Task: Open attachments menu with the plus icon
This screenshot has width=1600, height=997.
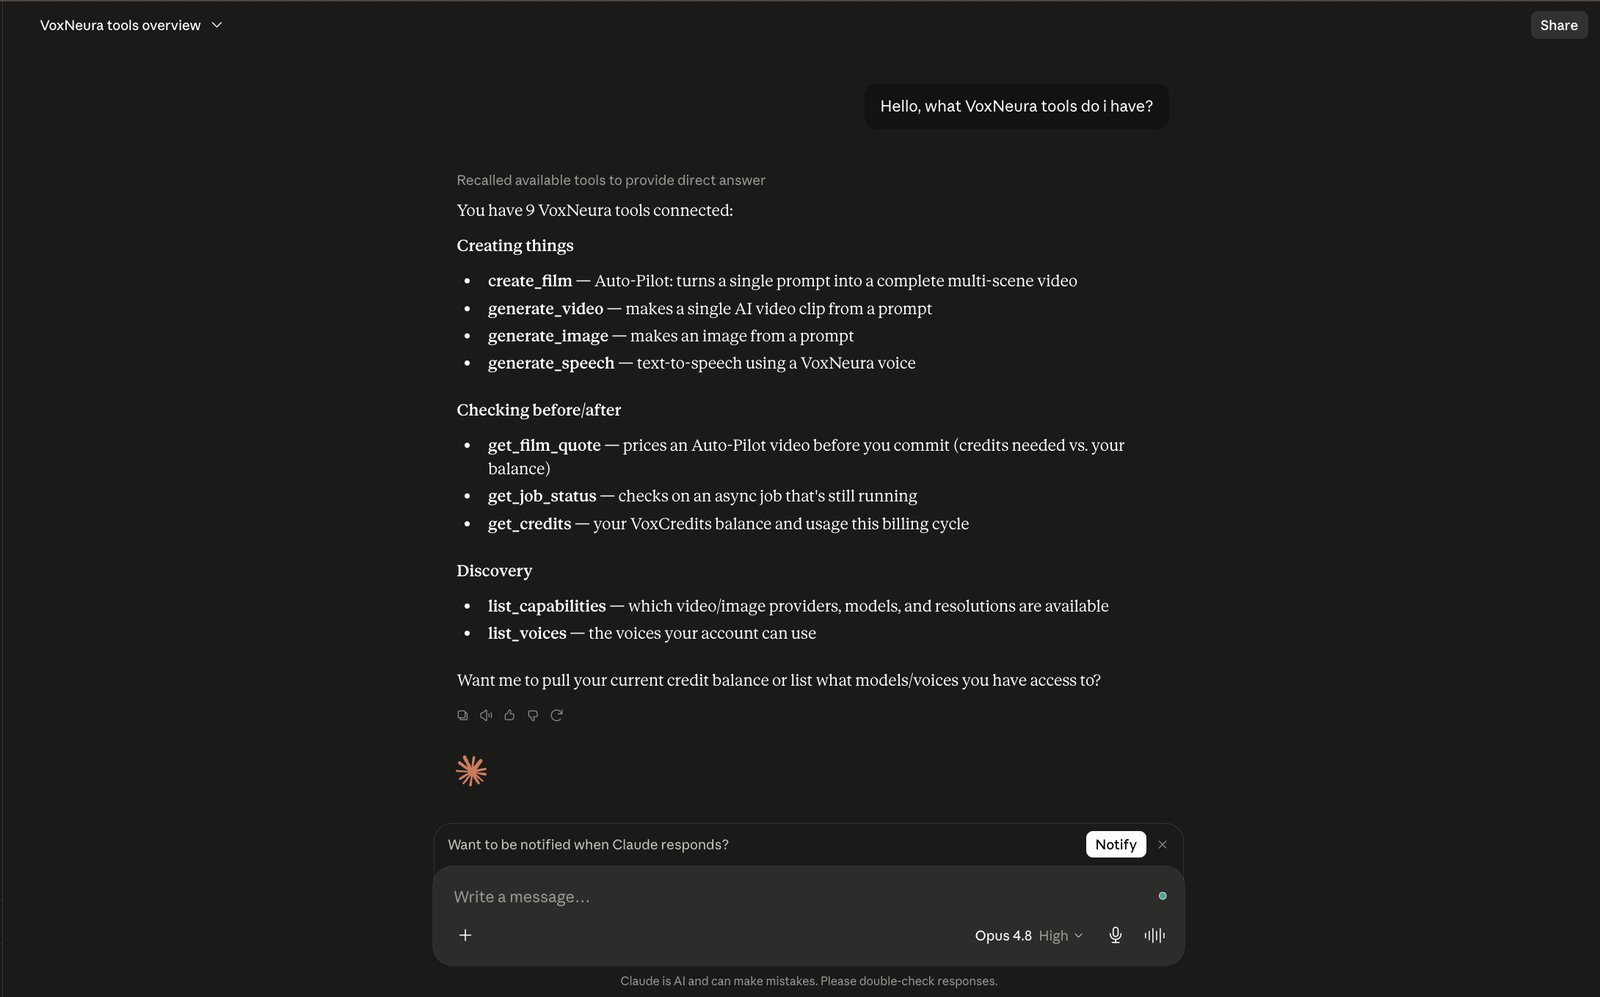Action: click(465, 935)
